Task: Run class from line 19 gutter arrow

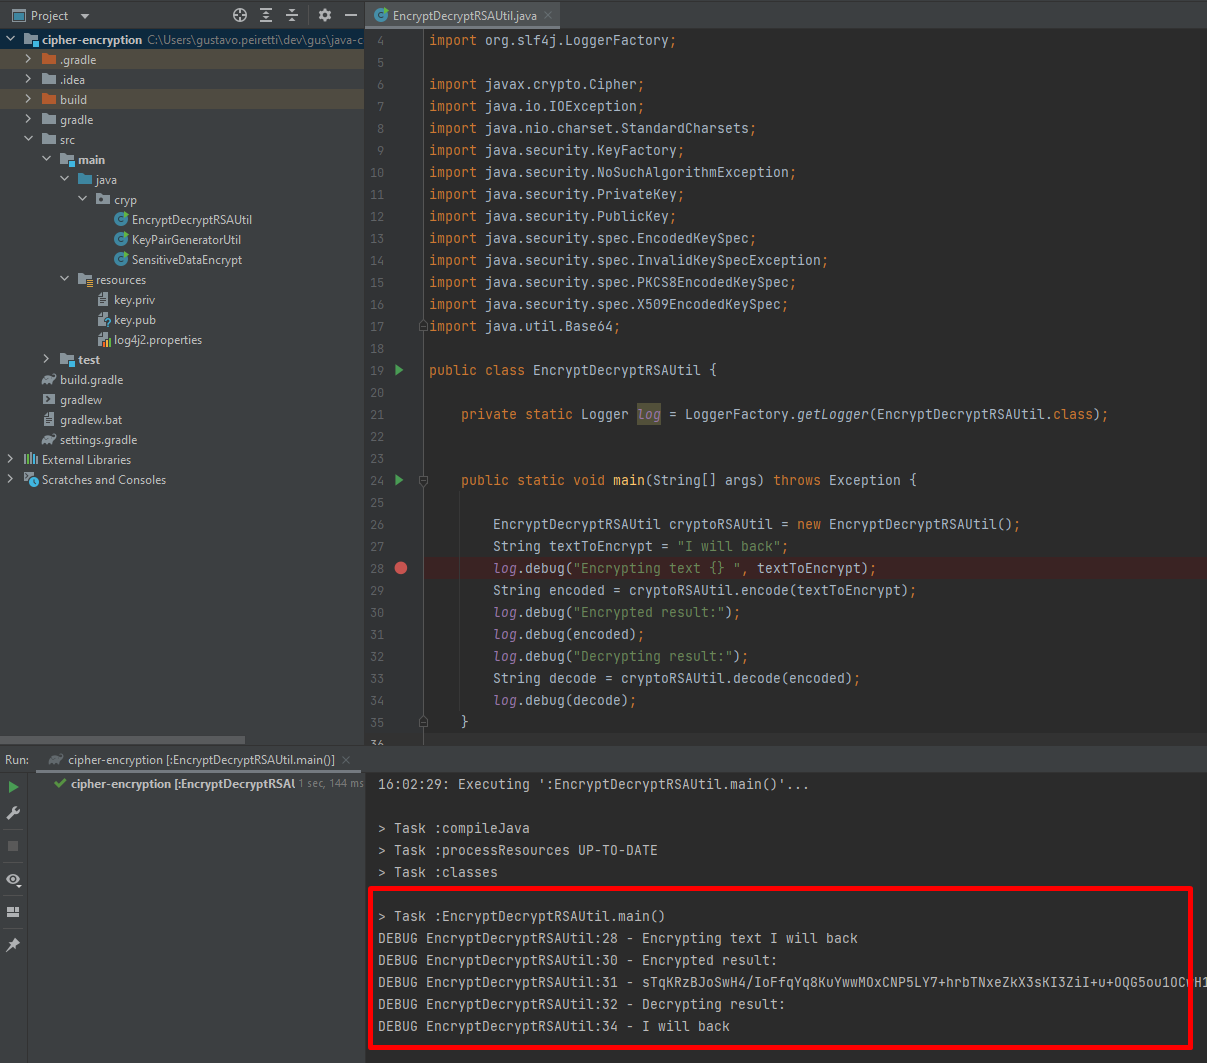Action: (x=399, y=370)
